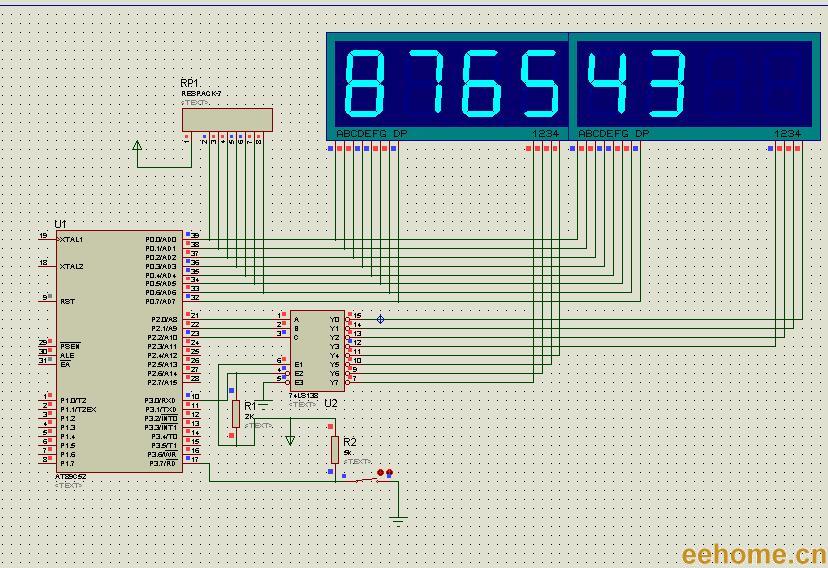Toggle the switch below R2
The image size is (828, 568).
(368, 479)
